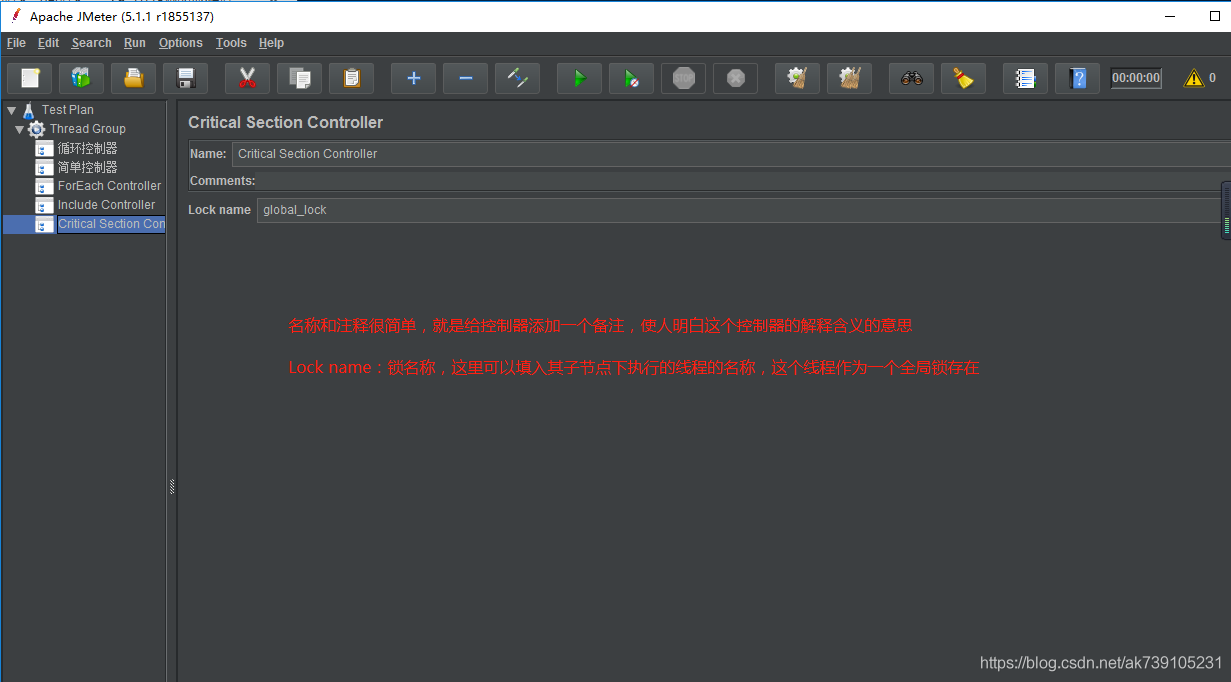The width and height of the screenshot is (1231, 682).
Task: Start the test with green arrow
Action: pyautogui.click(x=580, y=78)
